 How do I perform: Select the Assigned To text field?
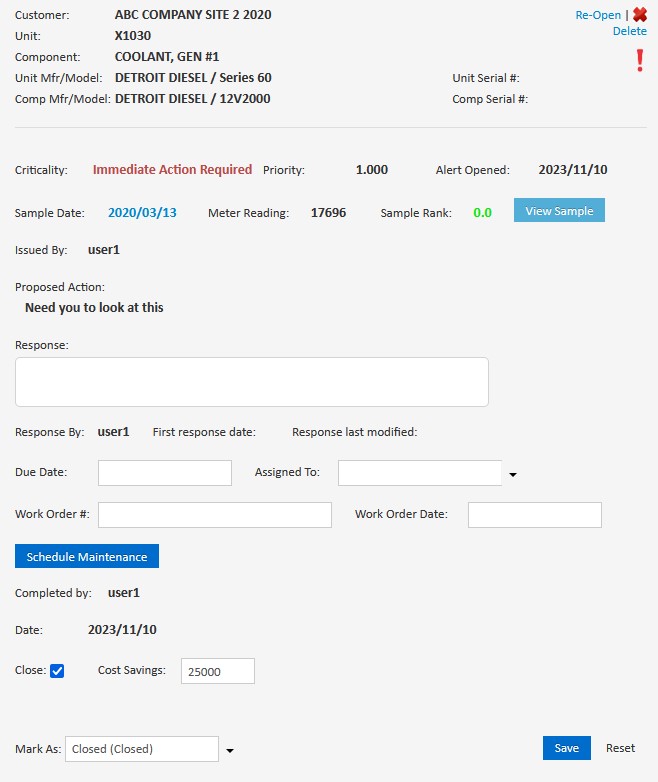pos(419,473)
